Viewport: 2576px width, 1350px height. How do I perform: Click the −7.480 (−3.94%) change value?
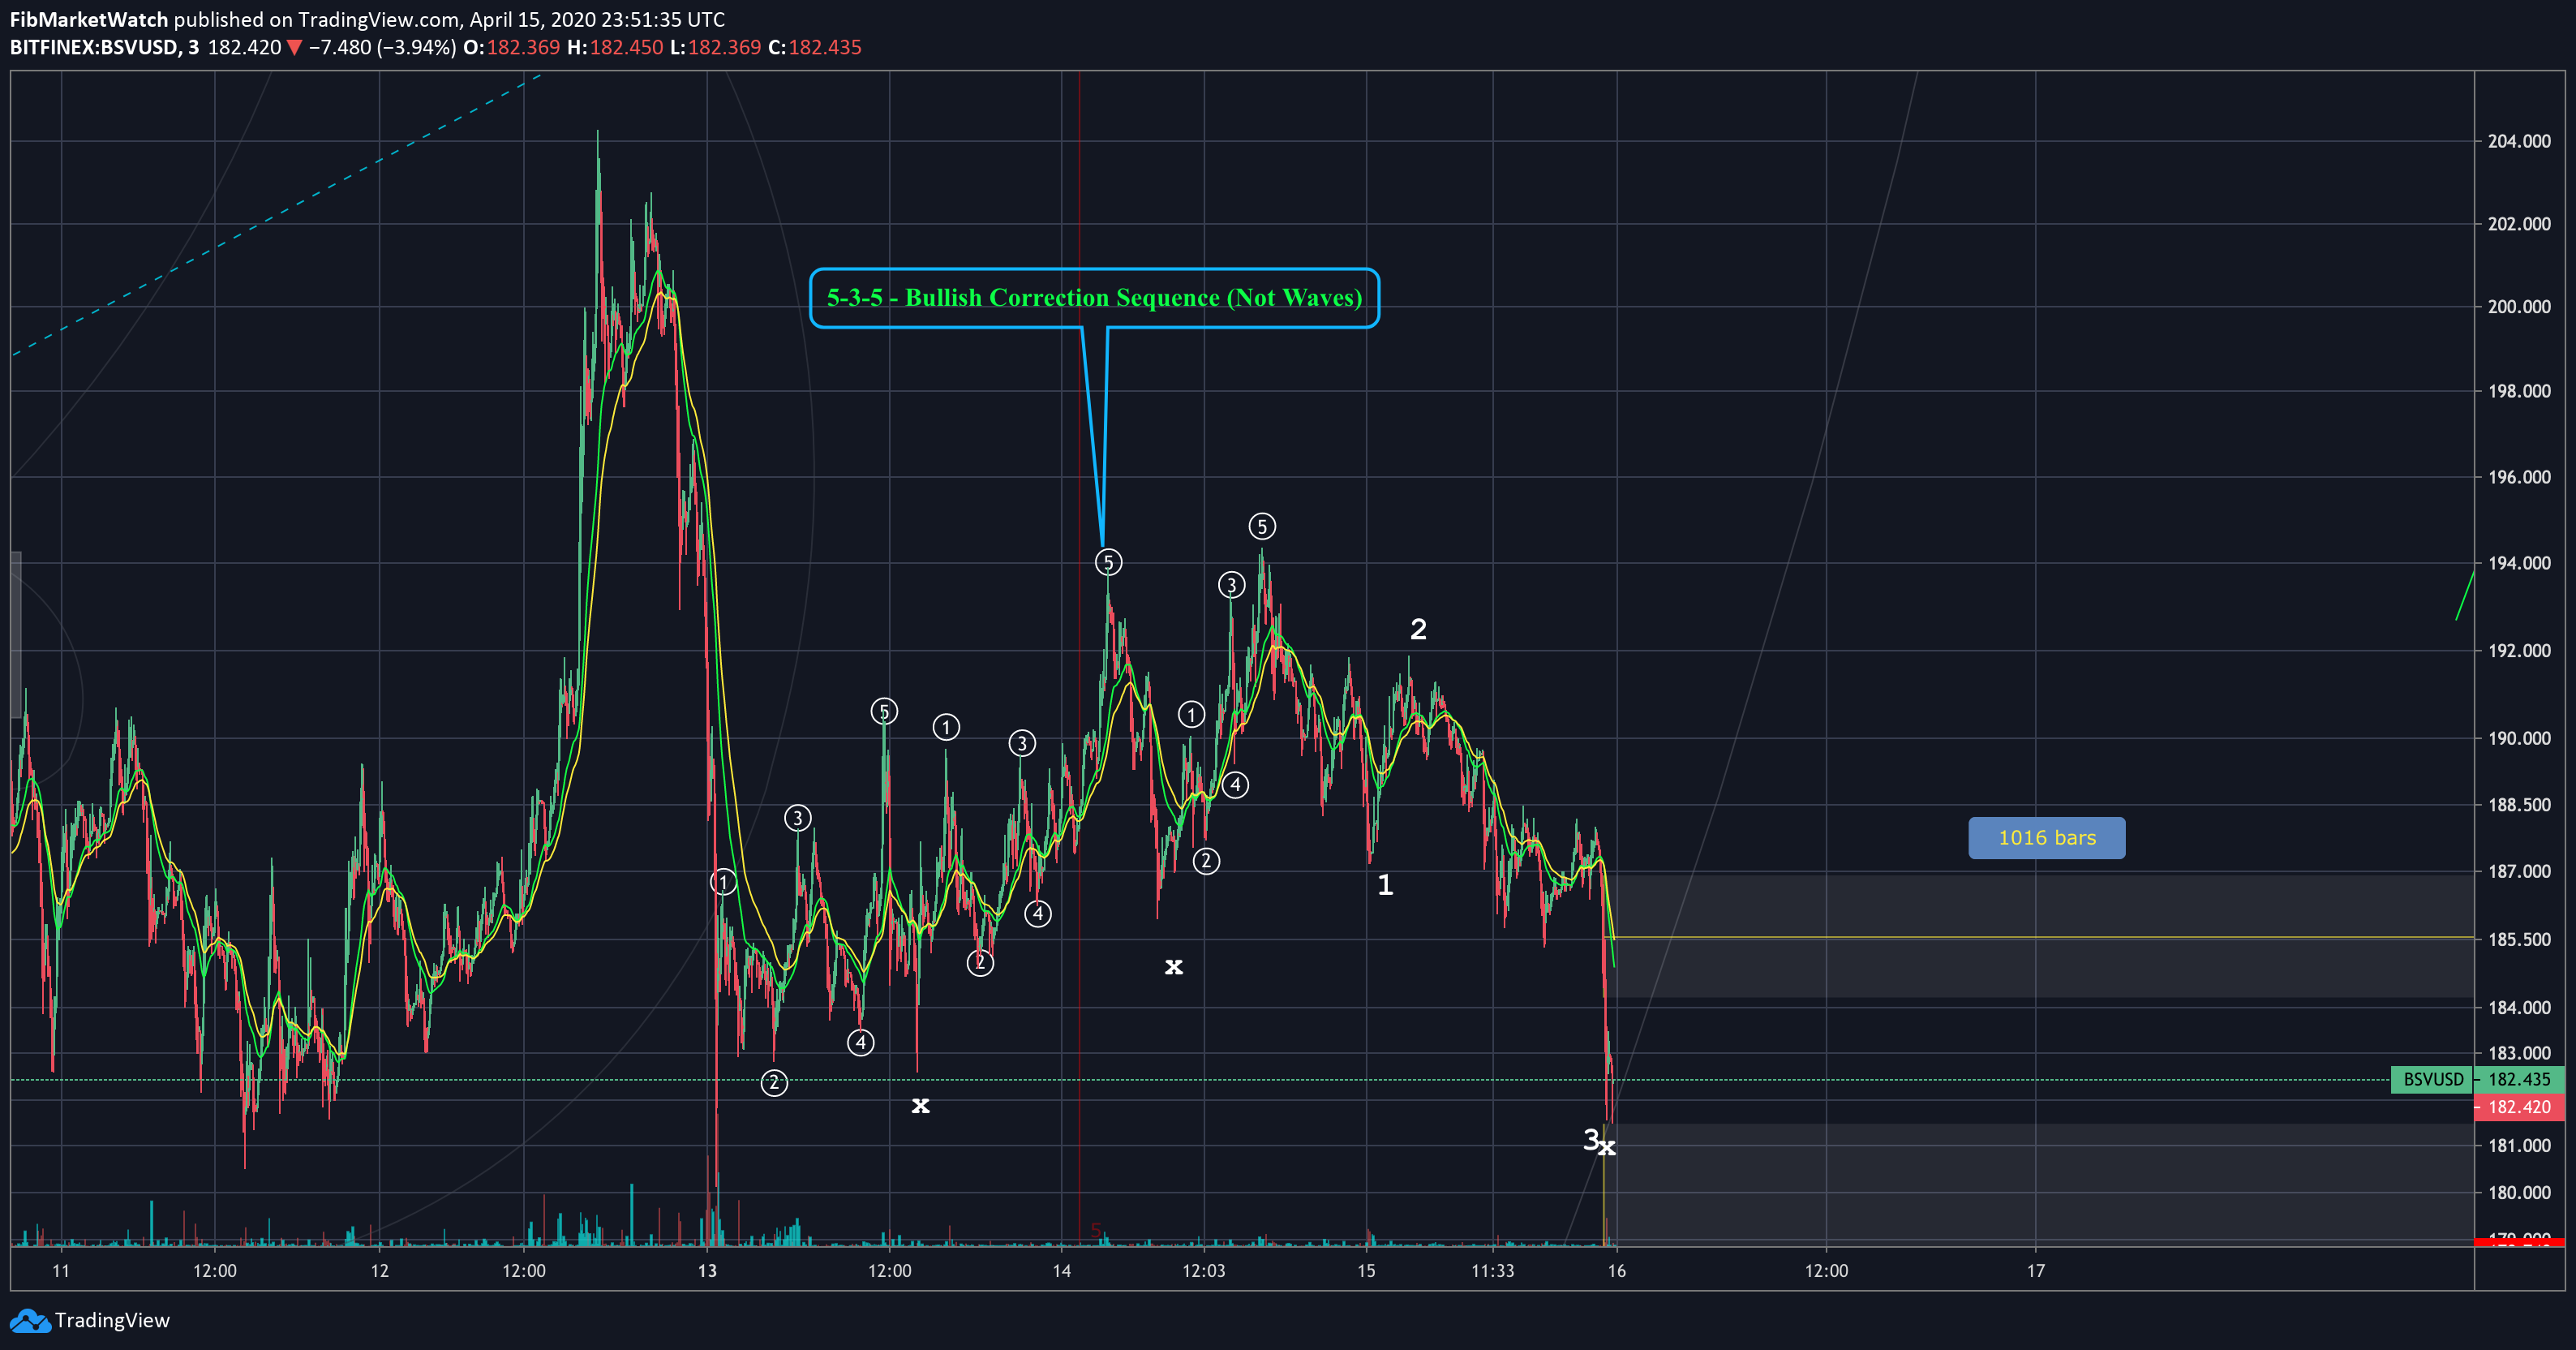(x=382, y=48)
